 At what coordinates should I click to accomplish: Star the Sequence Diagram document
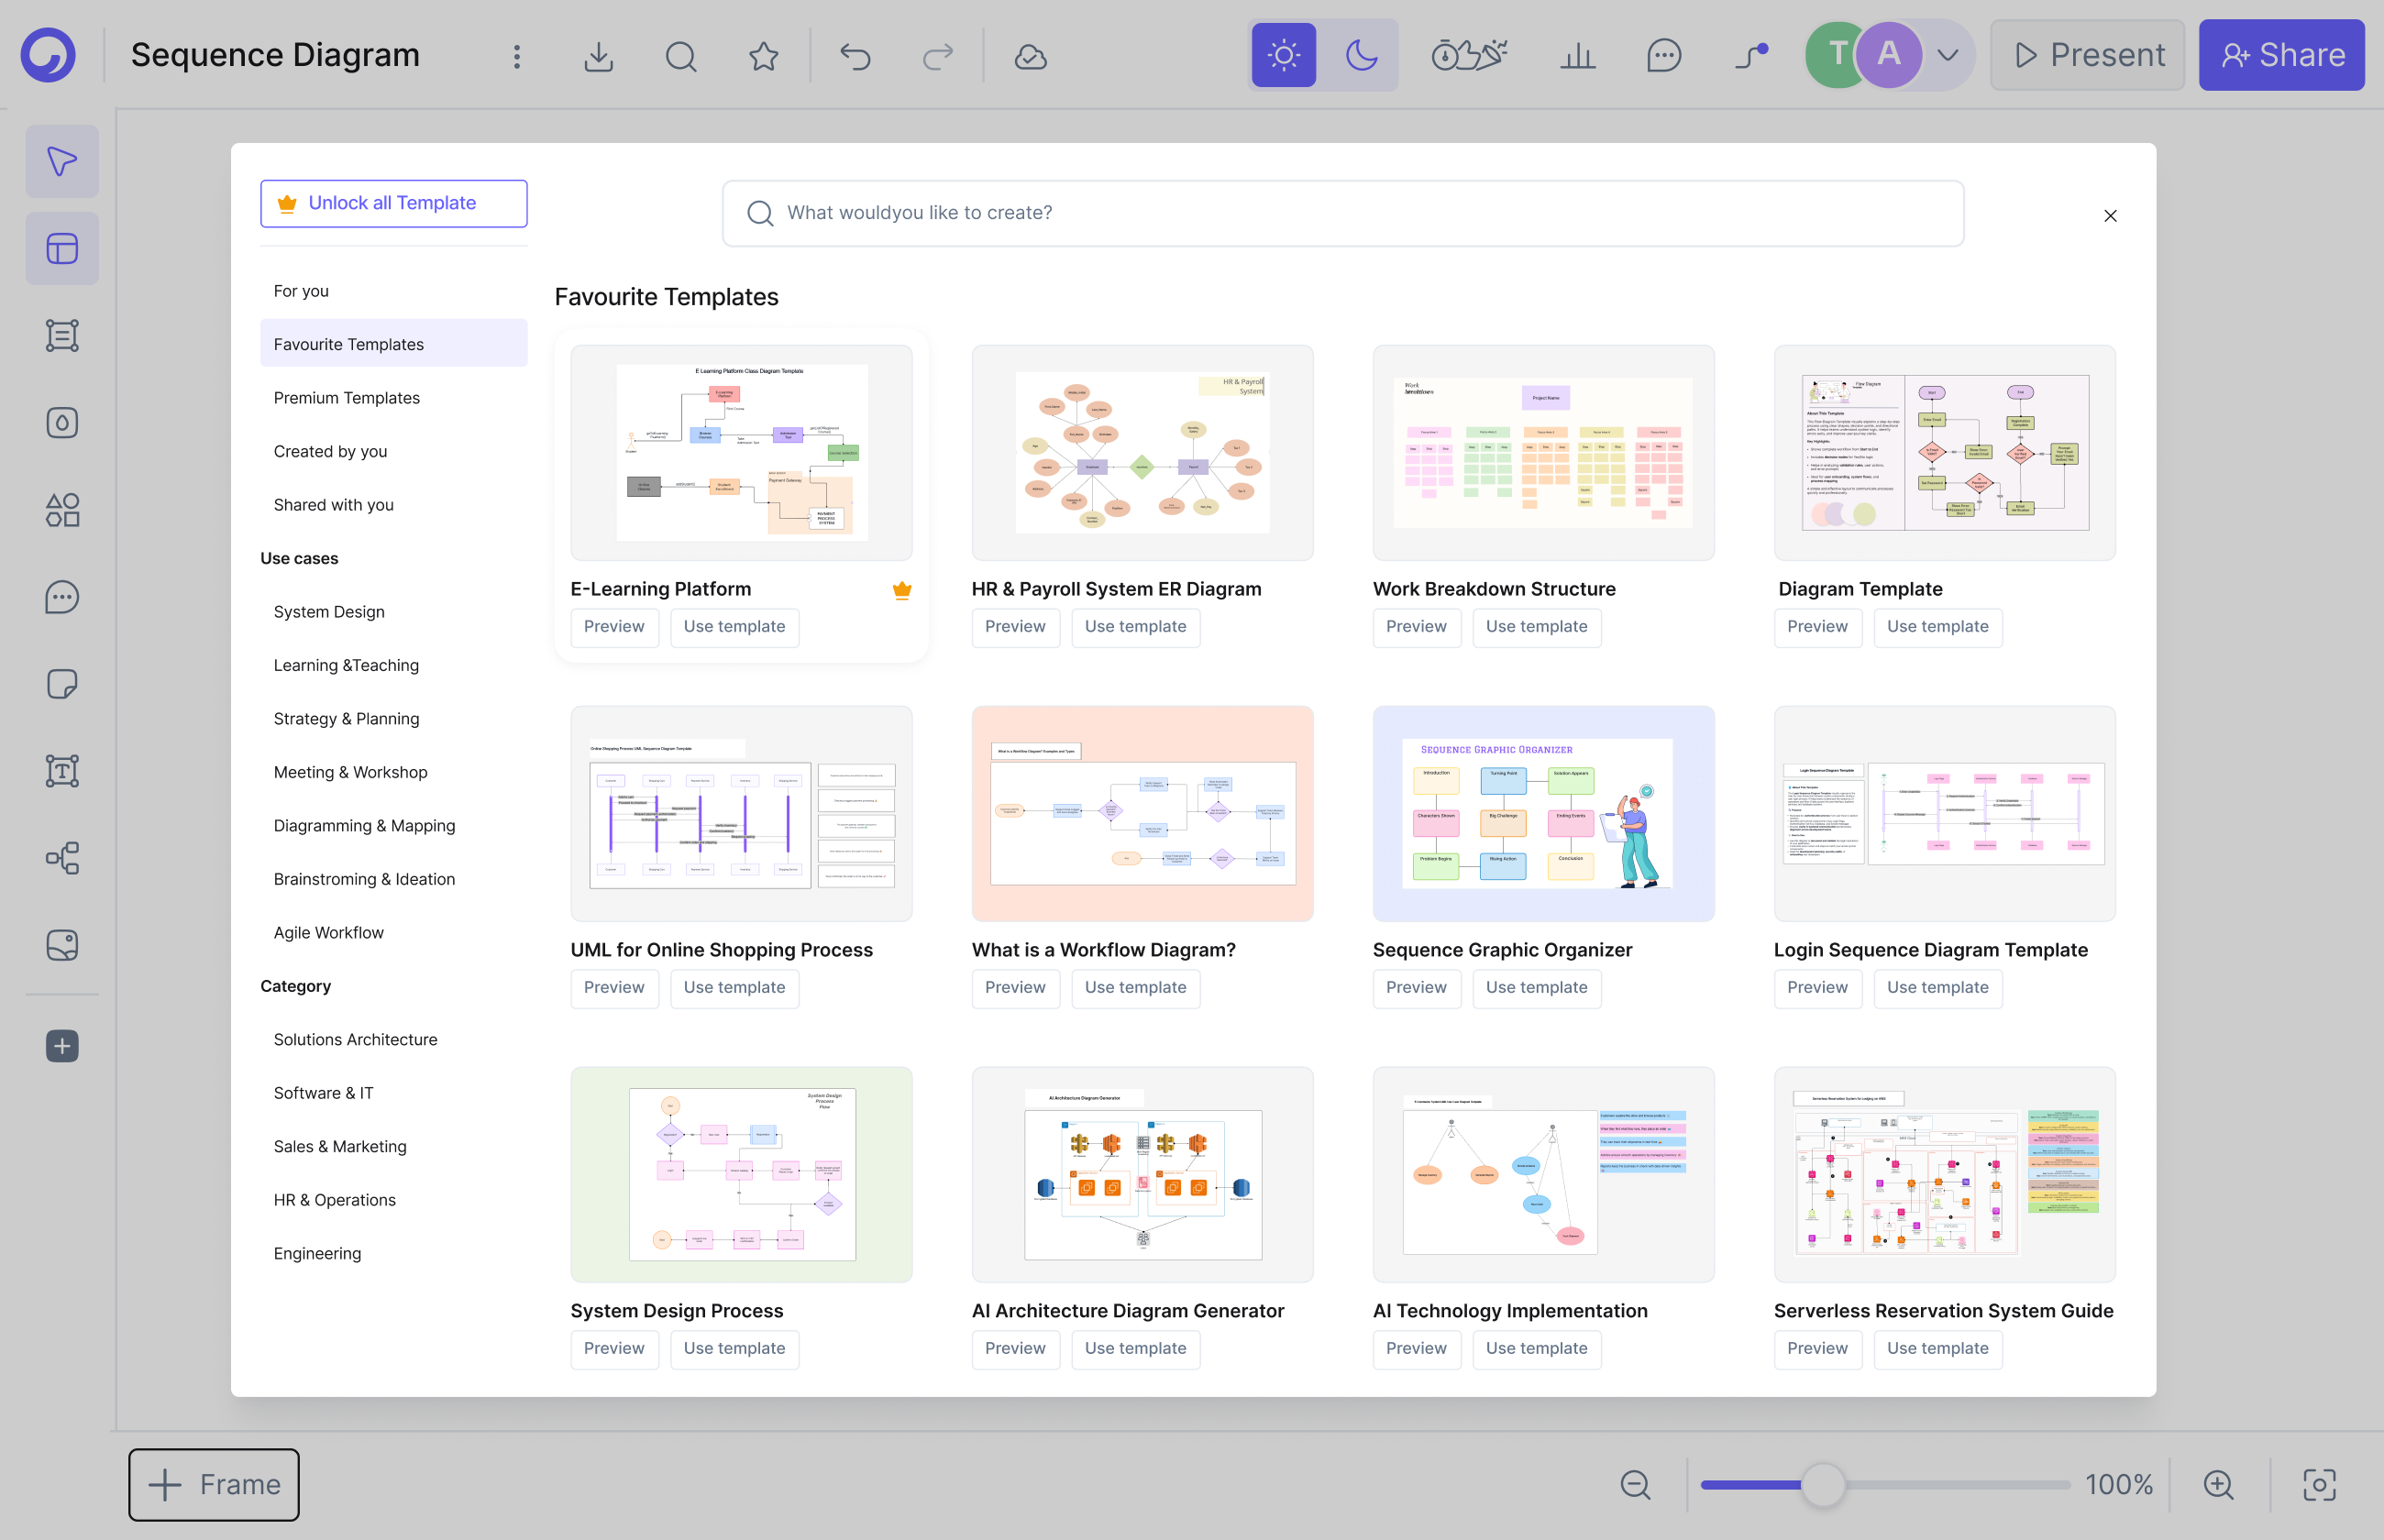[x=764, y=56]
